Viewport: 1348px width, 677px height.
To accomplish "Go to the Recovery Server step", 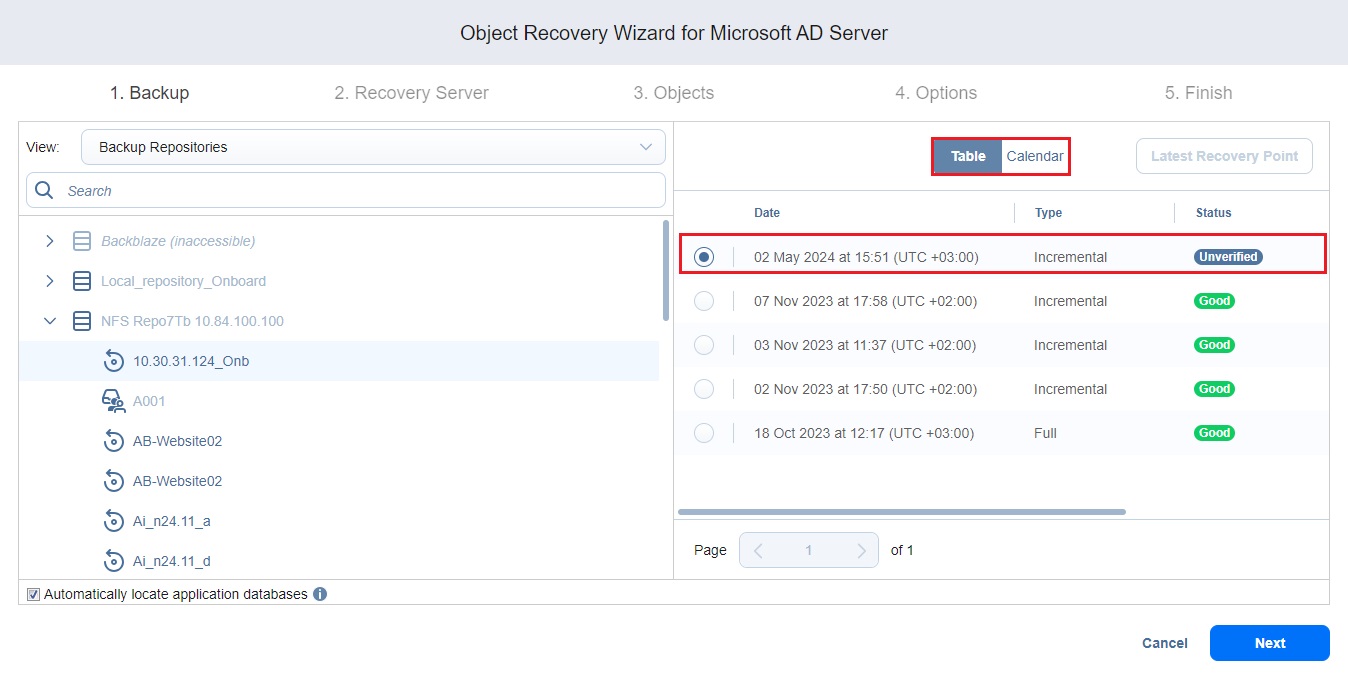I will [x=410, y=92].
